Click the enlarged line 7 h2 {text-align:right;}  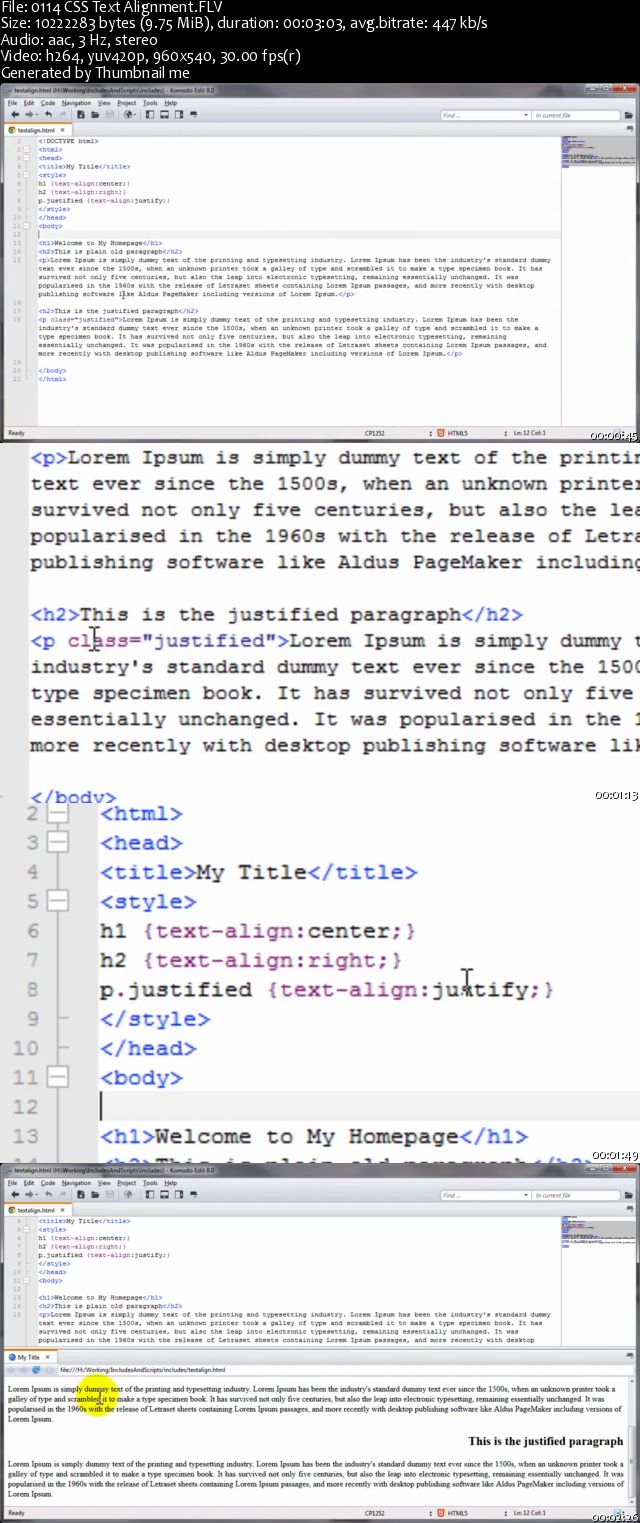point(250,960)
